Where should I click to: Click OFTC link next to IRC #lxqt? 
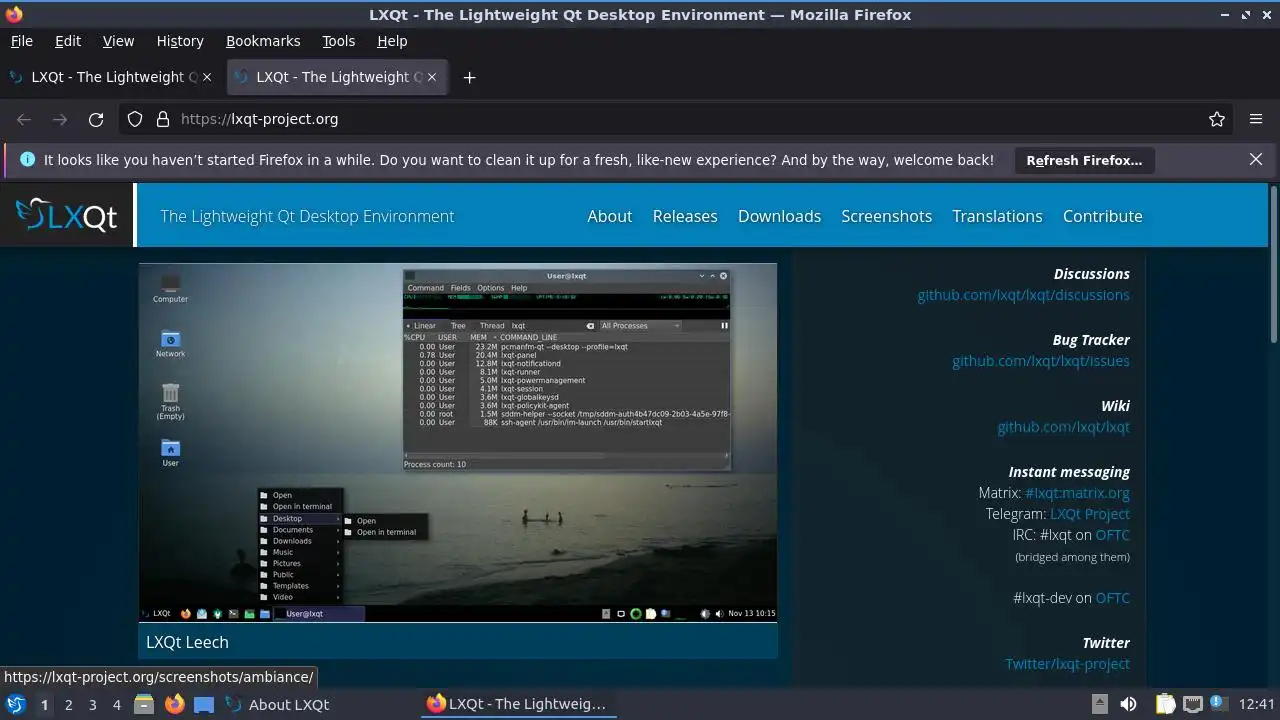tap(1112, 535)
